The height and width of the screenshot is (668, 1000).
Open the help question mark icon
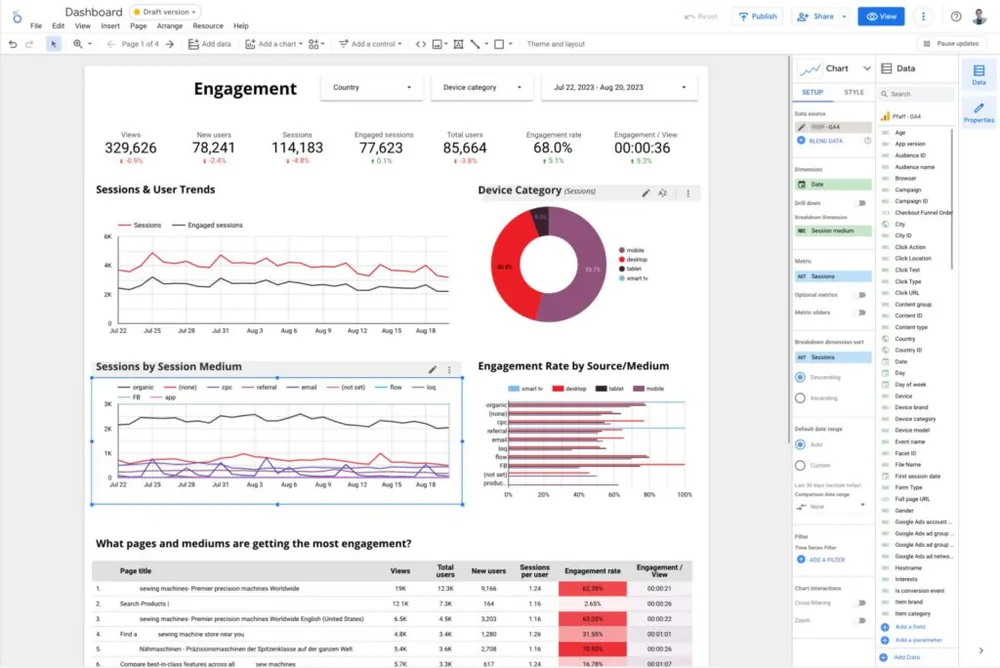pos(955,17)
